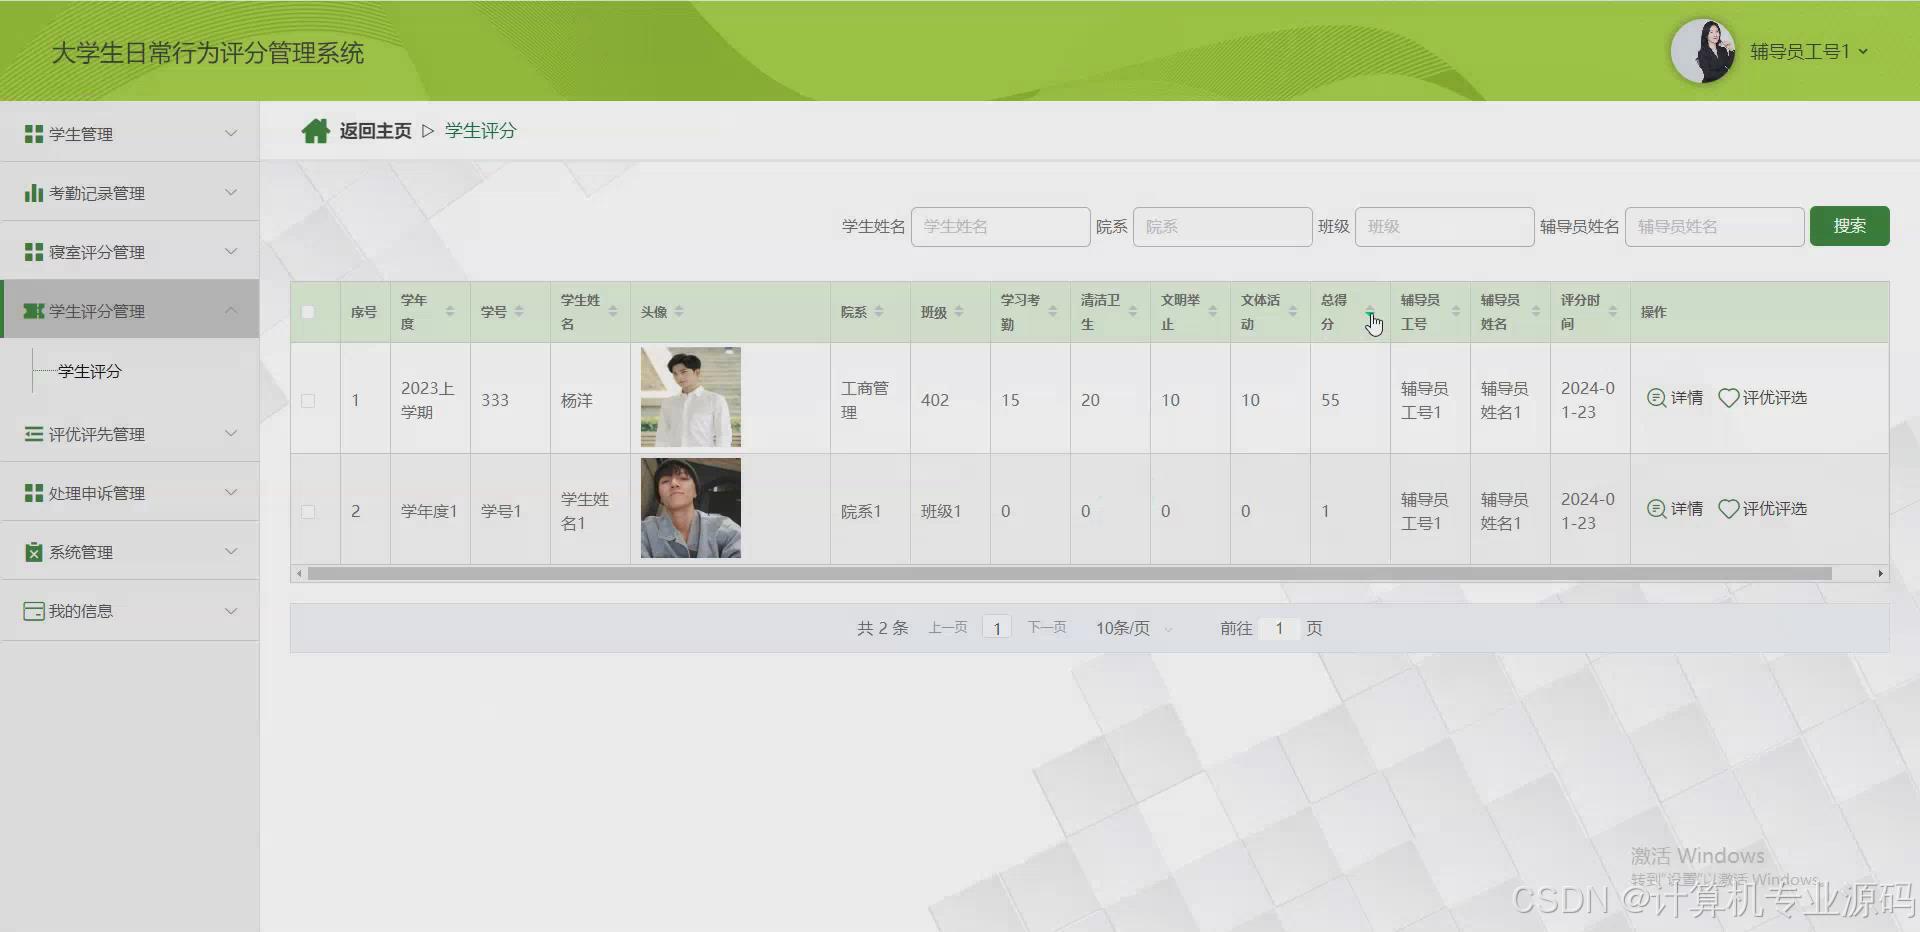Click the 前往 page number input
This screenshot has height=932, width=1920.
click(x=1279, y=628)
